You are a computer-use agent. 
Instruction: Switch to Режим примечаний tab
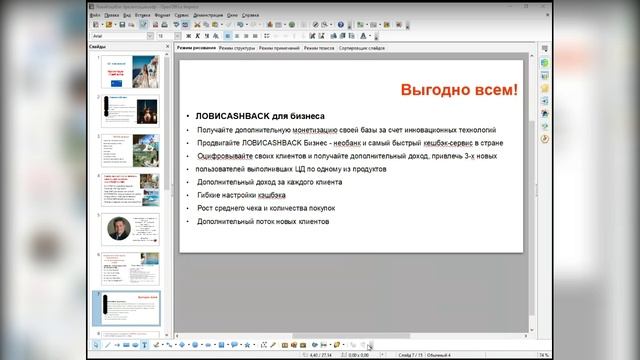click(x=279, y=48)
